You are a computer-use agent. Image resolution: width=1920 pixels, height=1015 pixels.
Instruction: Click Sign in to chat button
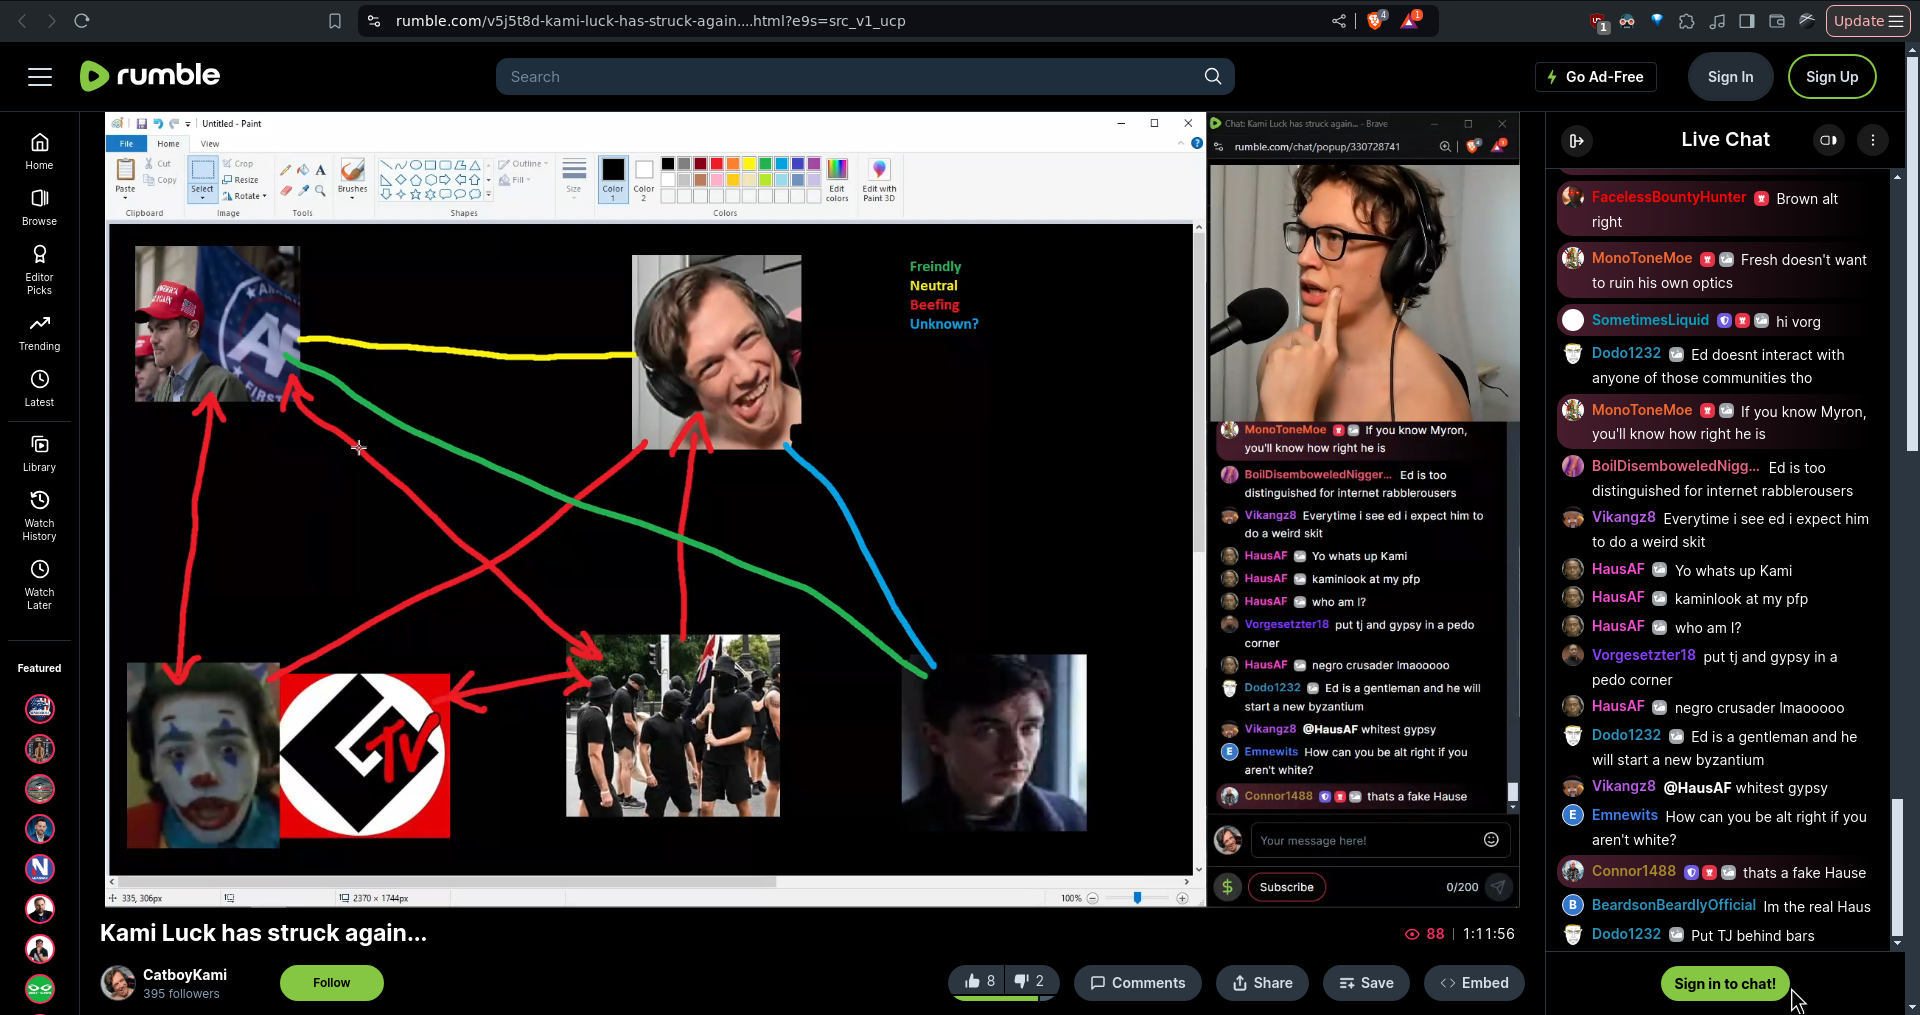tap(1725, 984)
